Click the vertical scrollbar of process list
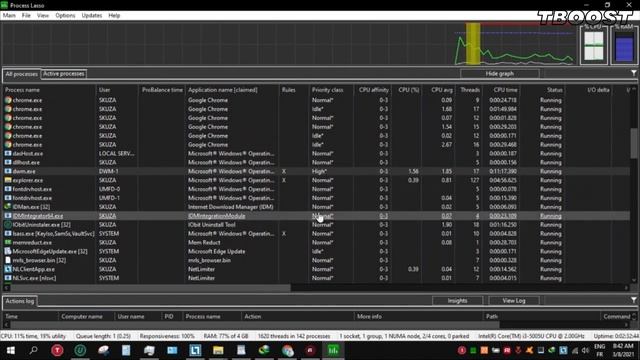640x360 pixels. [x=634, y=143]
